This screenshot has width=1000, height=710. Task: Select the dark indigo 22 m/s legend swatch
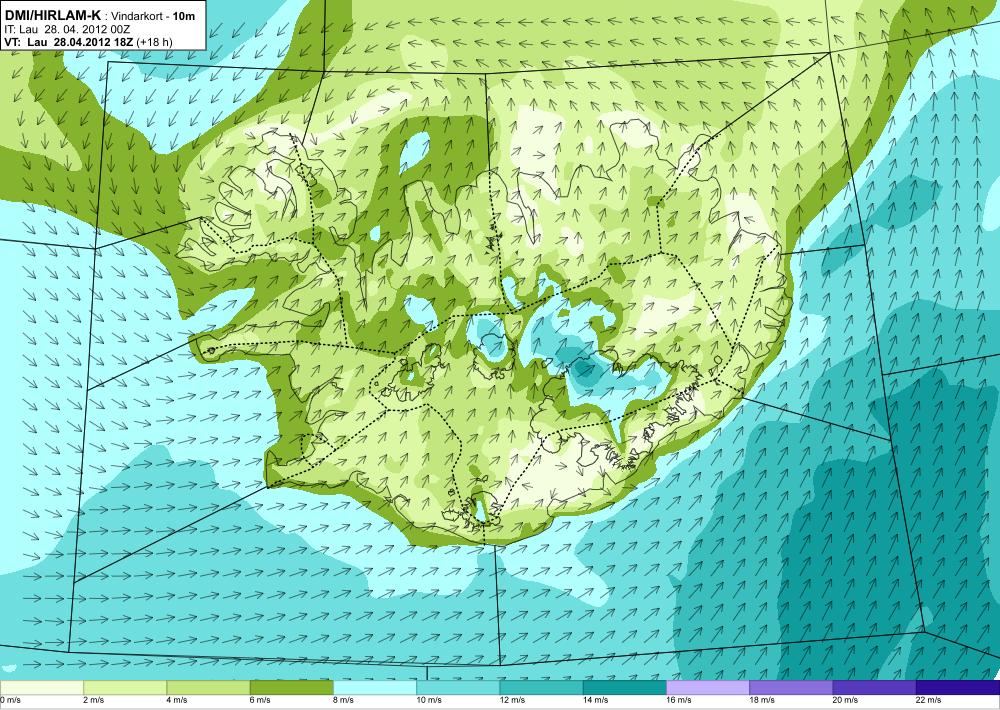click(958, 688)
